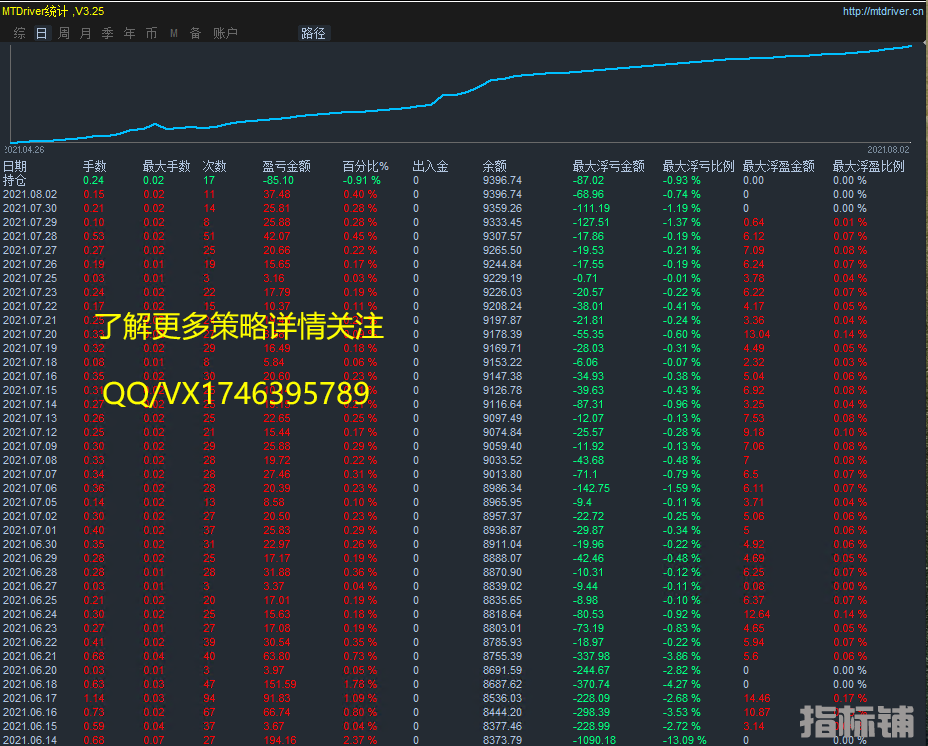Click profit value 151.59

point(280,684)
